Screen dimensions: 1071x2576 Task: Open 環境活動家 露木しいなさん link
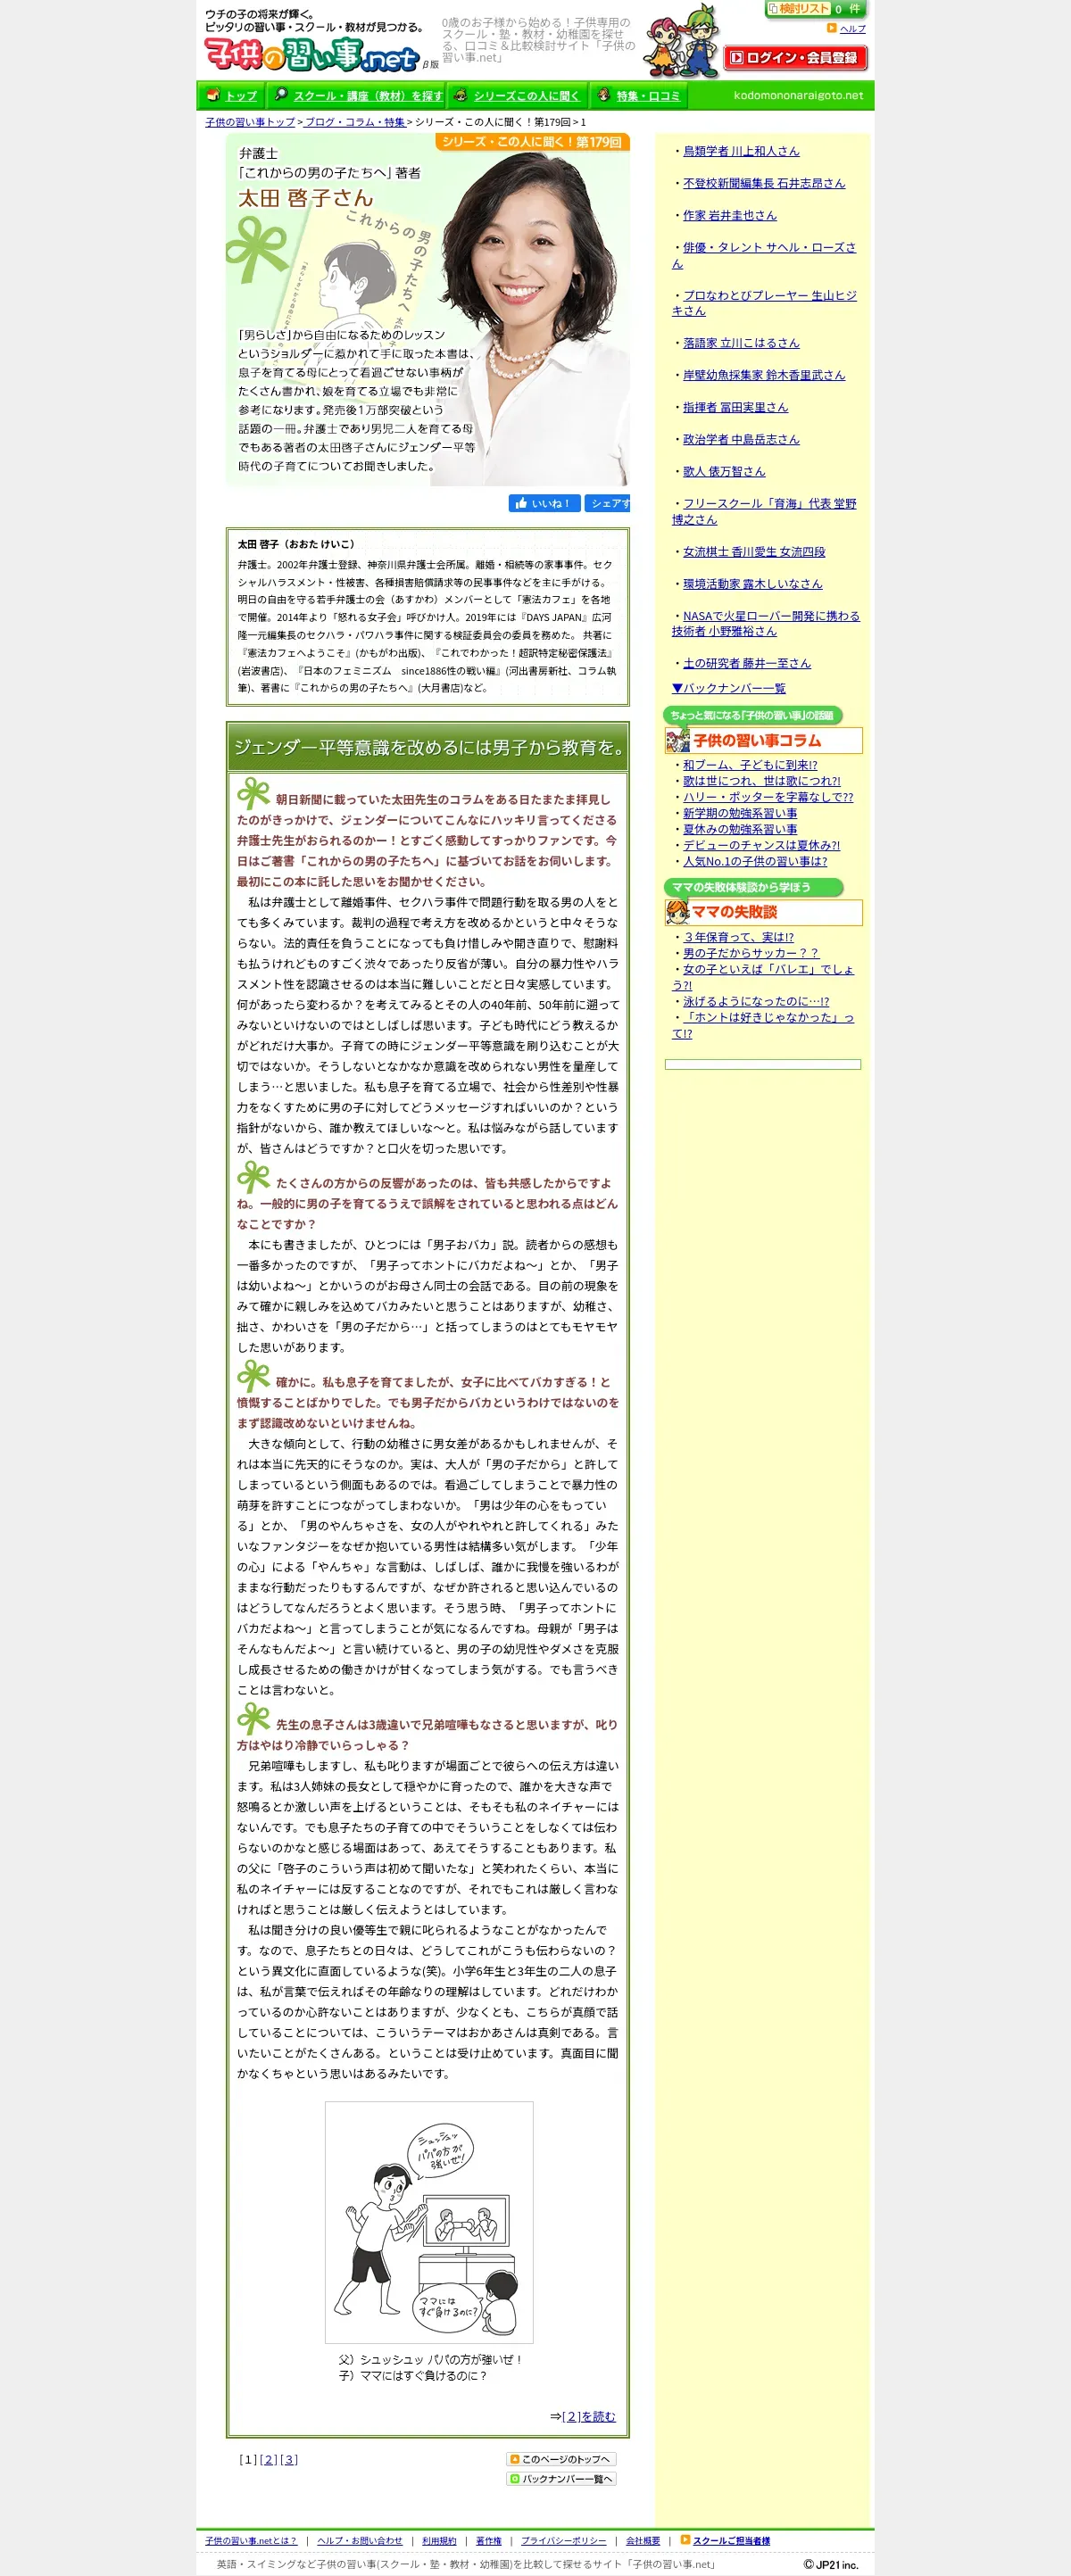(x=752, y=584)
